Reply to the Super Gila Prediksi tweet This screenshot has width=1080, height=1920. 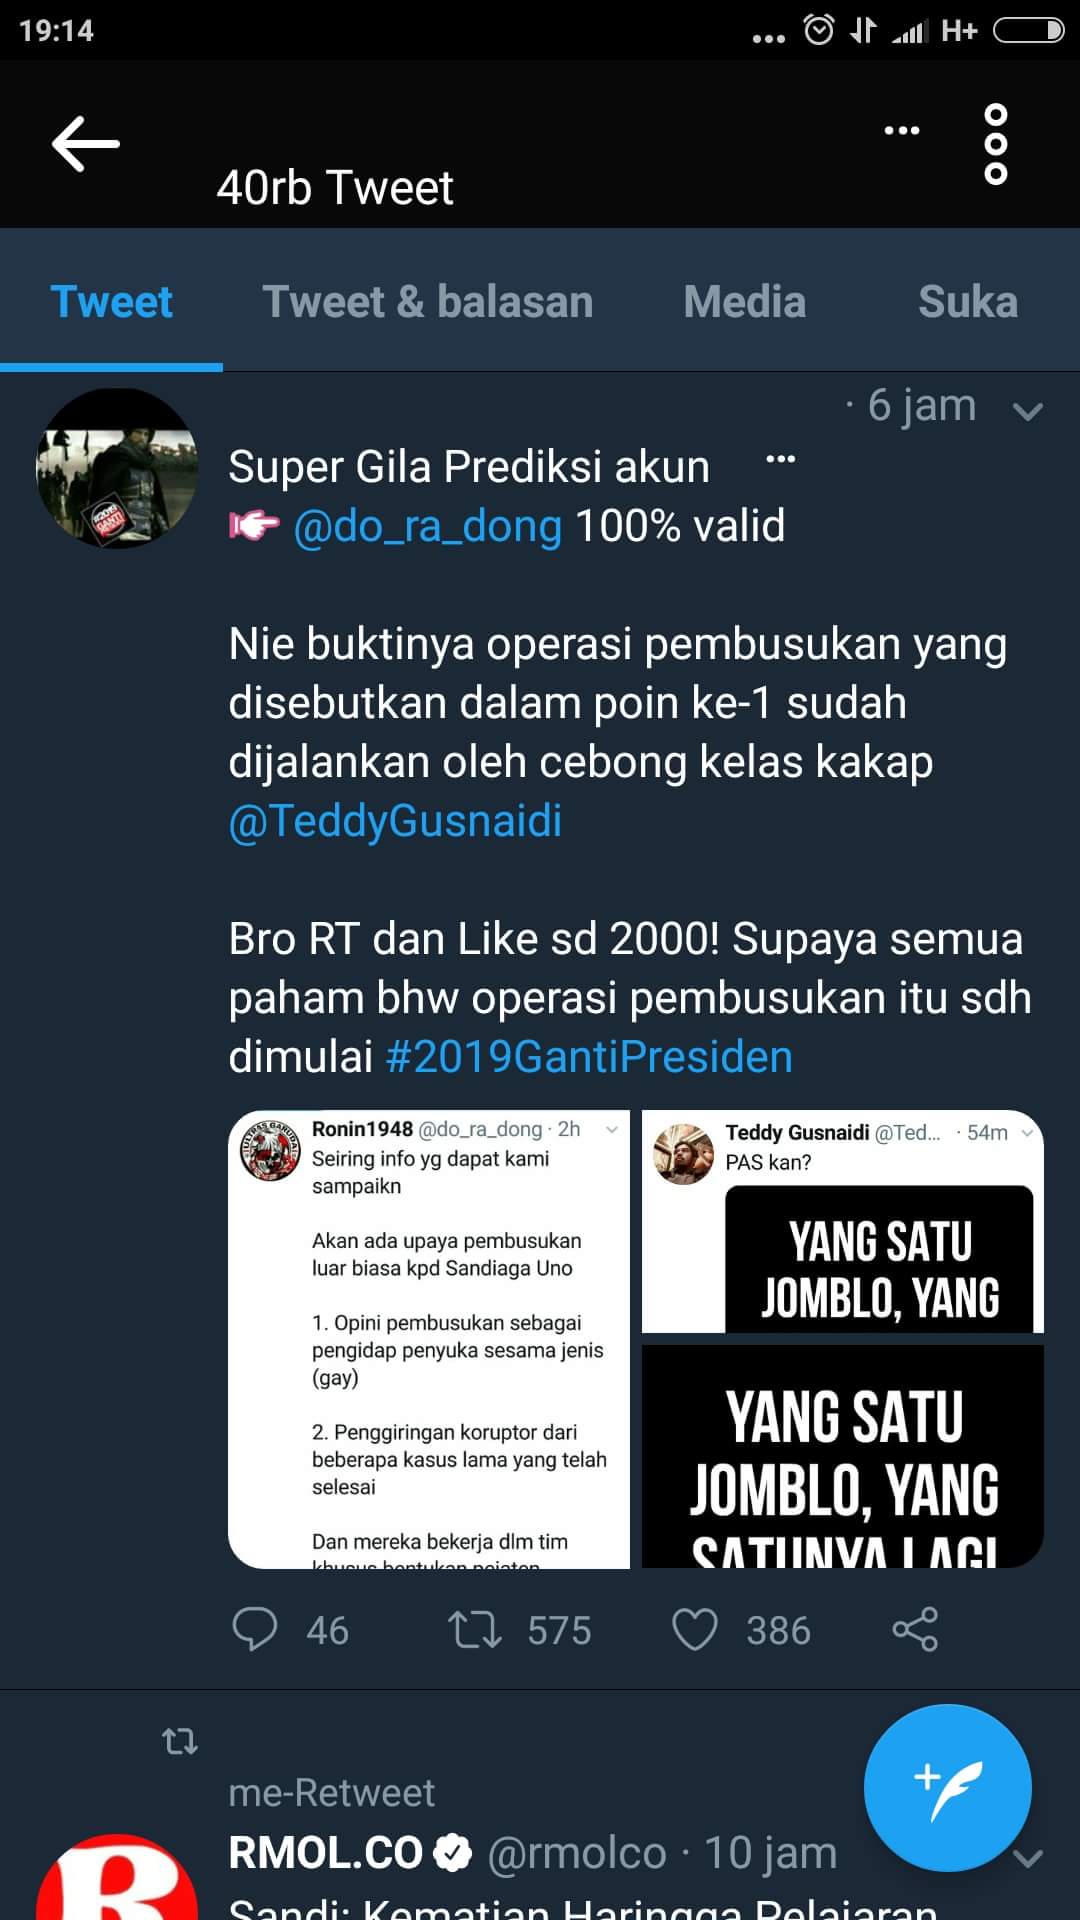click(254, 1629)
